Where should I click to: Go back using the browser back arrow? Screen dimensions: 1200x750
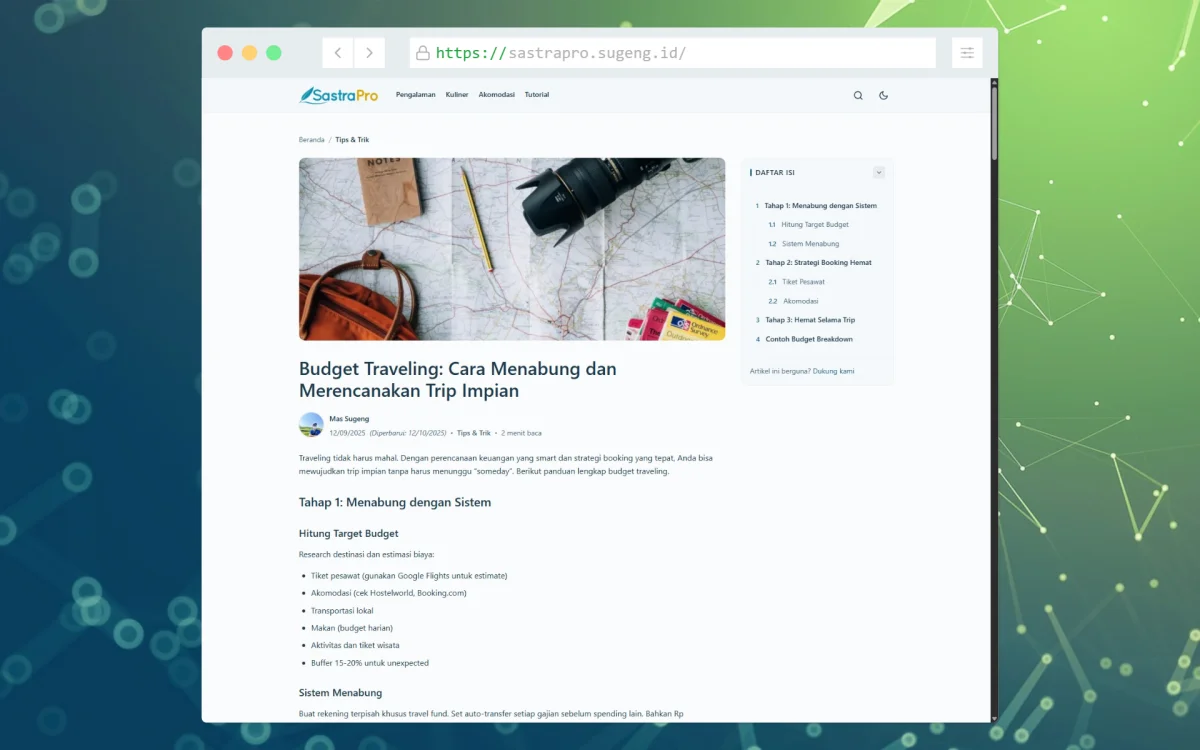coord(338,52)
